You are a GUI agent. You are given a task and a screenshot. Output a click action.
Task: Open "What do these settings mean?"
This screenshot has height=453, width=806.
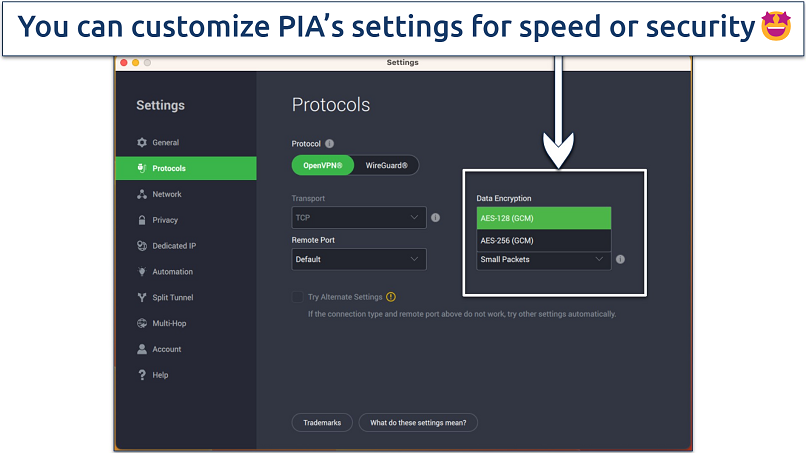tap(418, 423)
